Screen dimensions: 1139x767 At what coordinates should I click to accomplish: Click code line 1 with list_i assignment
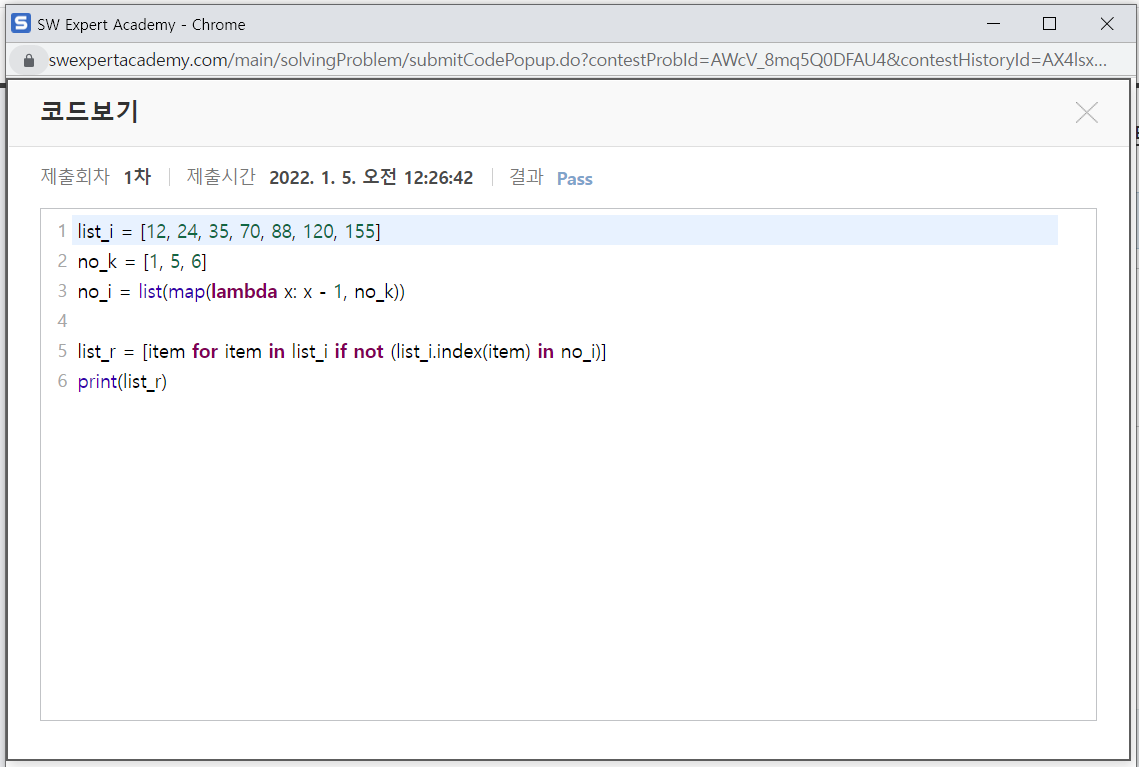point(229,231)
